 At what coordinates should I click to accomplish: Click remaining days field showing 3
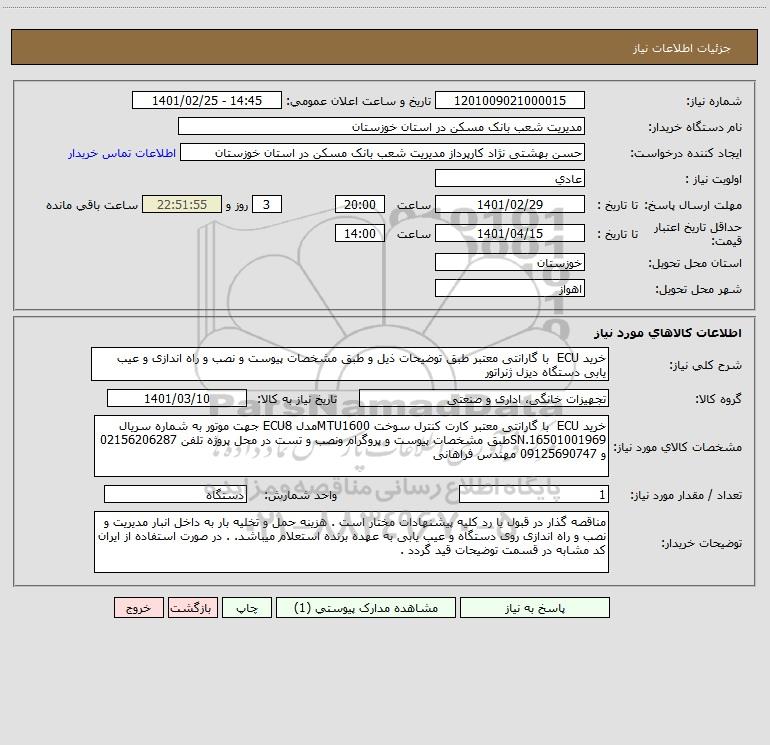click(x=267, y=204)
